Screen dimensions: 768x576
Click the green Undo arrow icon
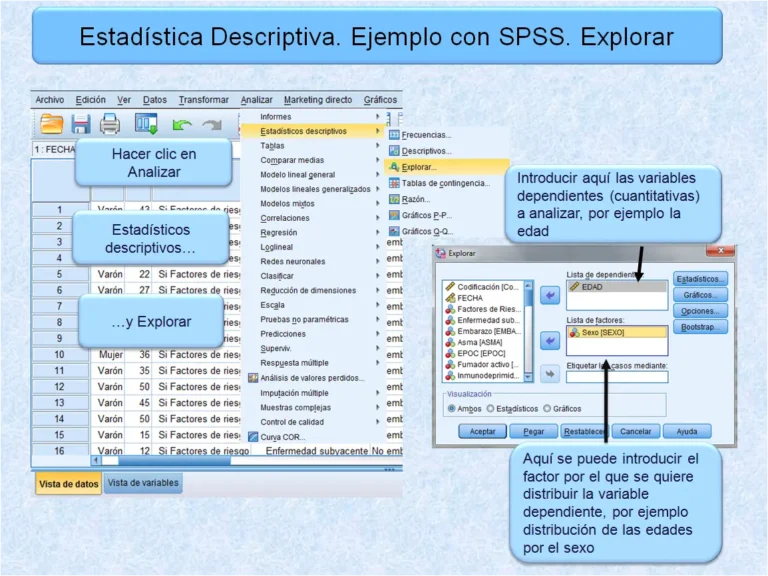tap(182, 125)
